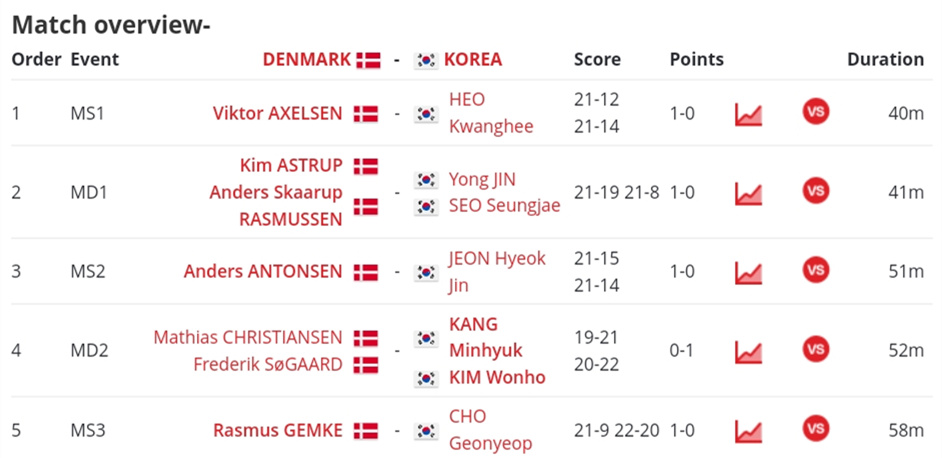
Task: Open score graph for the MS1 match
Action: (x=749, y=114)
